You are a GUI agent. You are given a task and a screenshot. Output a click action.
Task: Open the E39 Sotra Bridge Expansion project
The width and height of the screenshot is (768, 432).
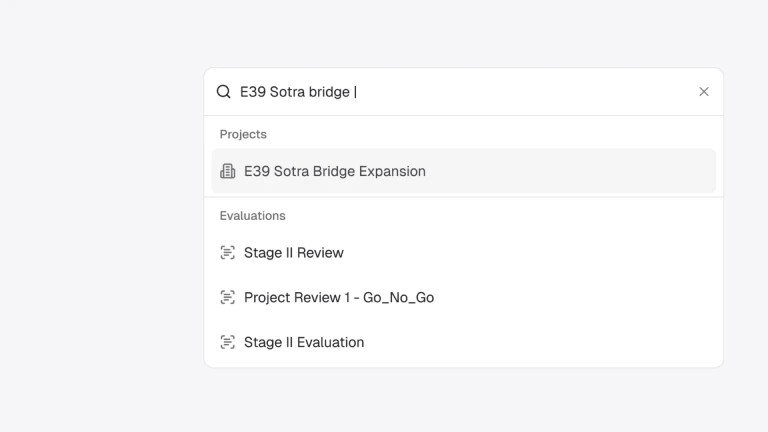point(335,171)
